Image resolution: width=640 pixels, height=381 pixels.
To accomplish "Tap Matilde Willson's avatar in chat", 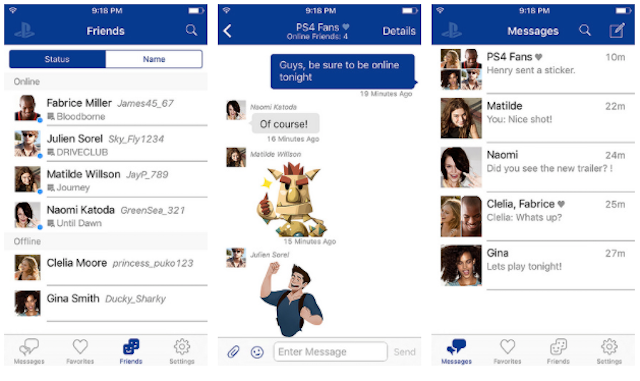I will click(236, 157).
